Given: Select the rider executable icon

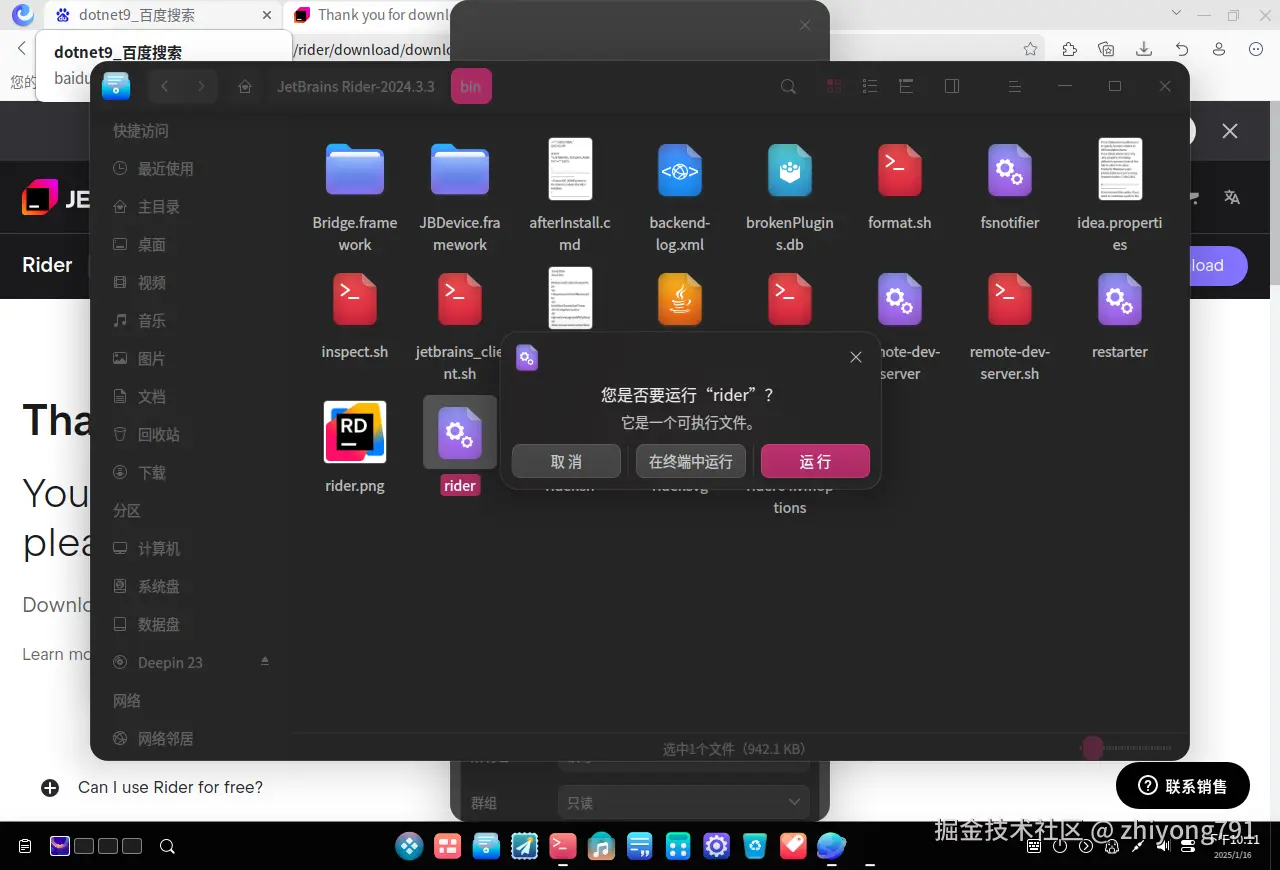Looking at the screenshot, I should (x=460, y=432).
